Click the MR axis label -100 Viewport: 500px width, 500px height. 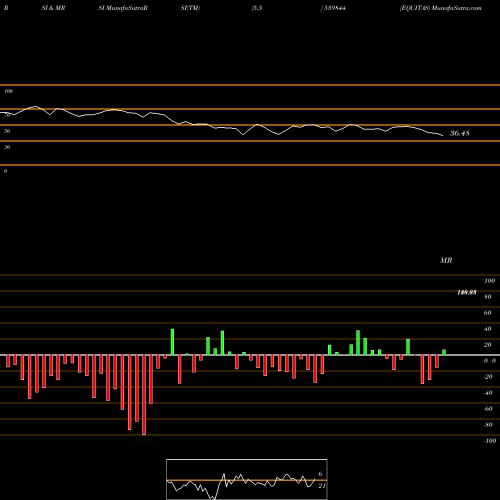click(x=490, y=441)
